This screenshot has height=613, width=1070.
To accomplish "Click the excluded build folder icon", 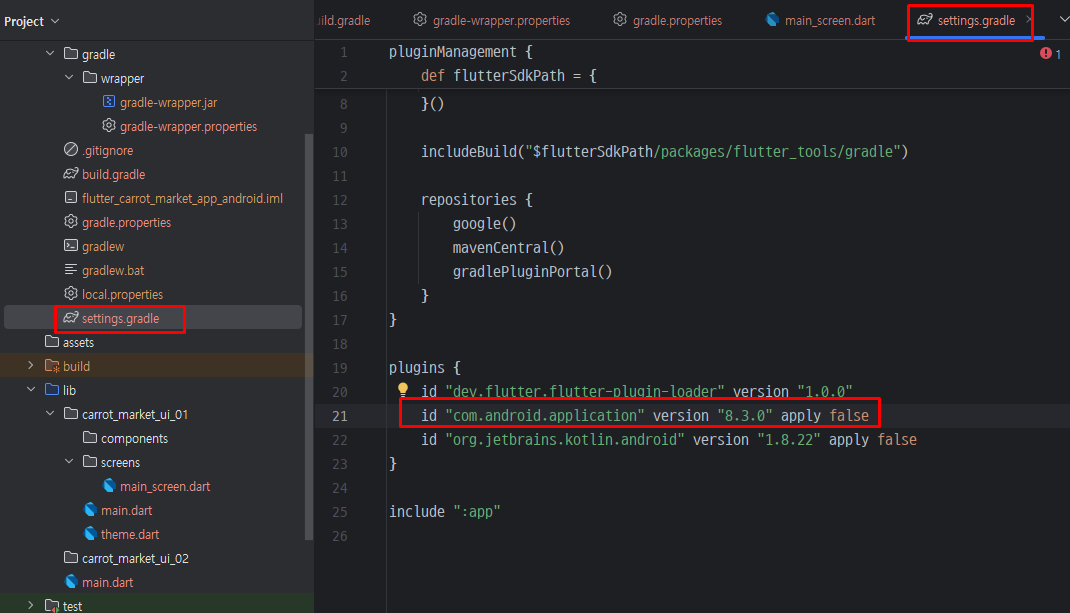I will [52, 366].
